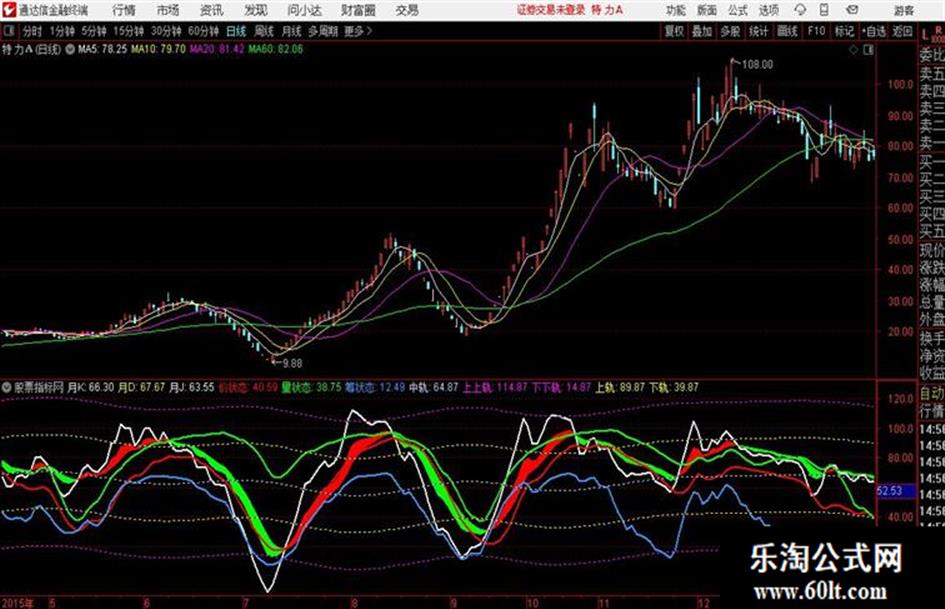Click the 标记 mark button

[x=844, y=31]
